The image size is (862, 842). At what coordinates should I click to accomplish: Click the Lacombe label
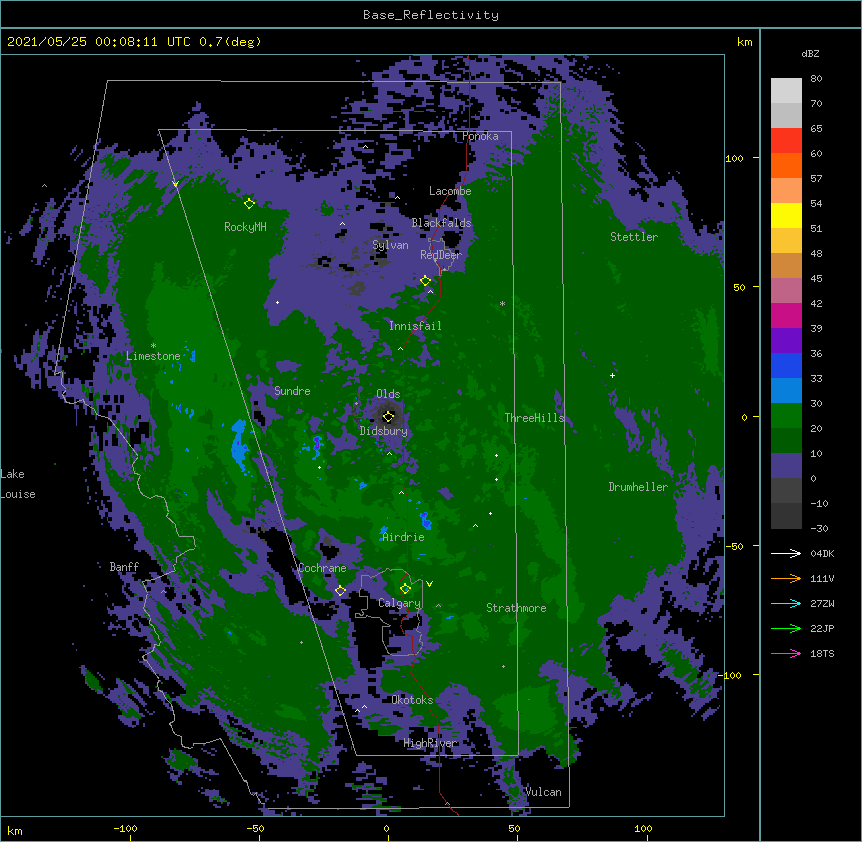tap(450, 191)
